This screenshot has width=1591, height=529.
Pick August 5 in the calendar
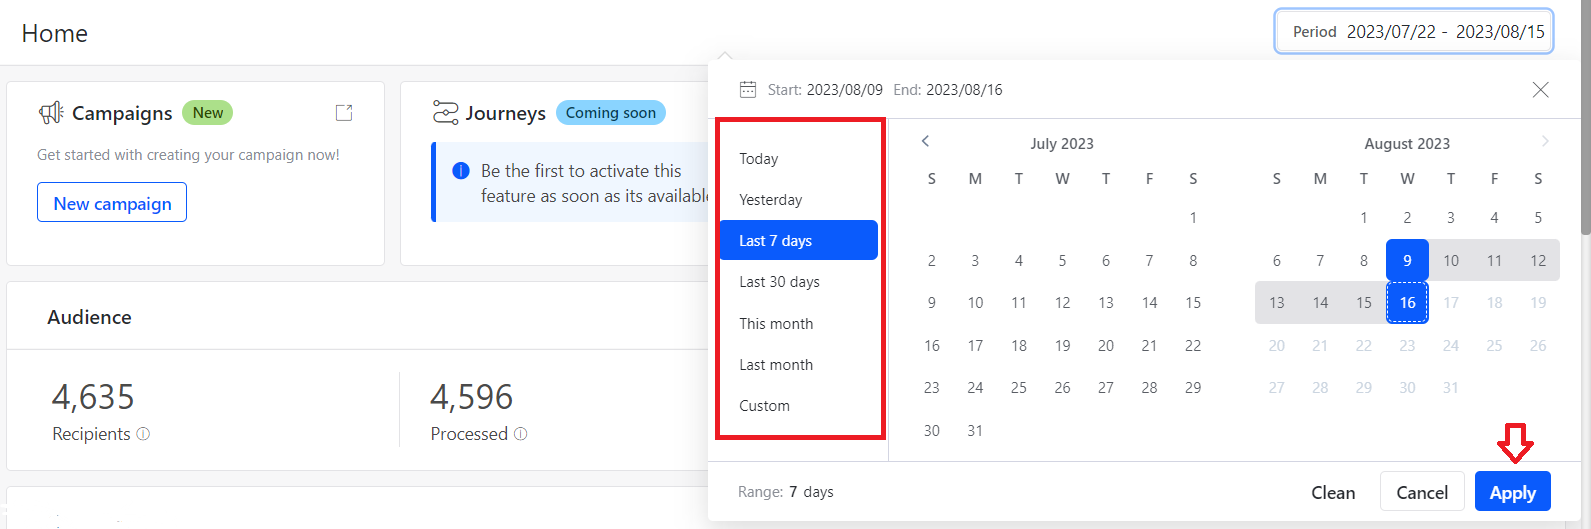pyautogui.click(x=1538, y=217)
